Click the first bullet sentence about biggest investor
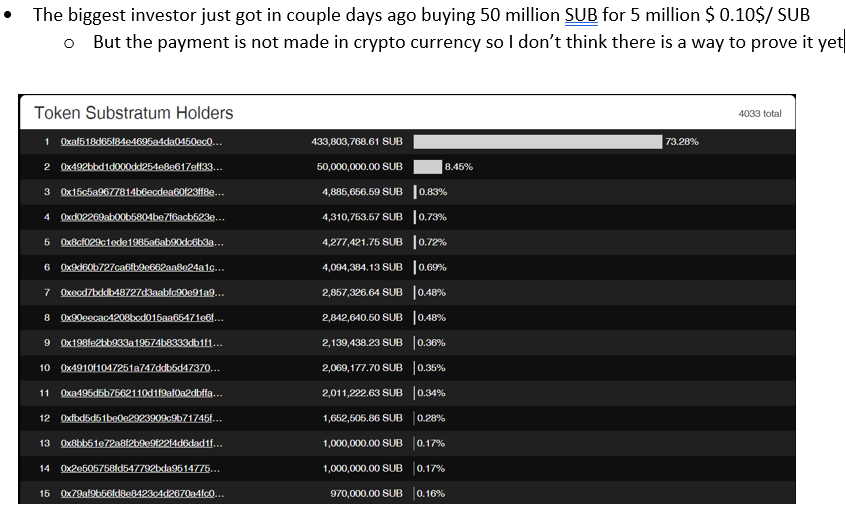The width and height of the screenshot is (846, 516). point(421,15)
